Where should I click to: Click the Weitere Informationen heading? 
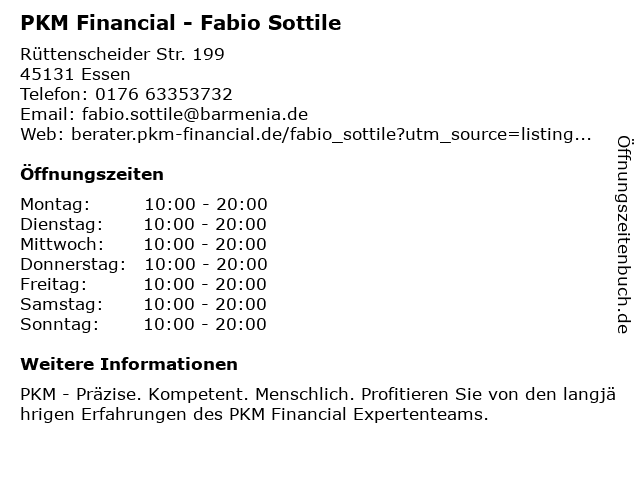(x=129, y=364)
